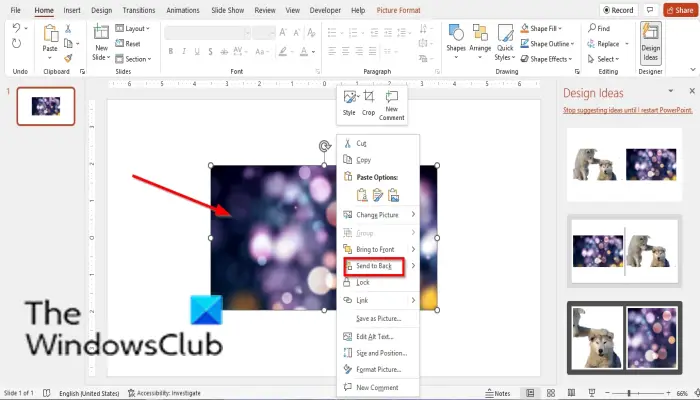Click the Comments icon near Share
The image size is (700, 400).
[650, 10]
